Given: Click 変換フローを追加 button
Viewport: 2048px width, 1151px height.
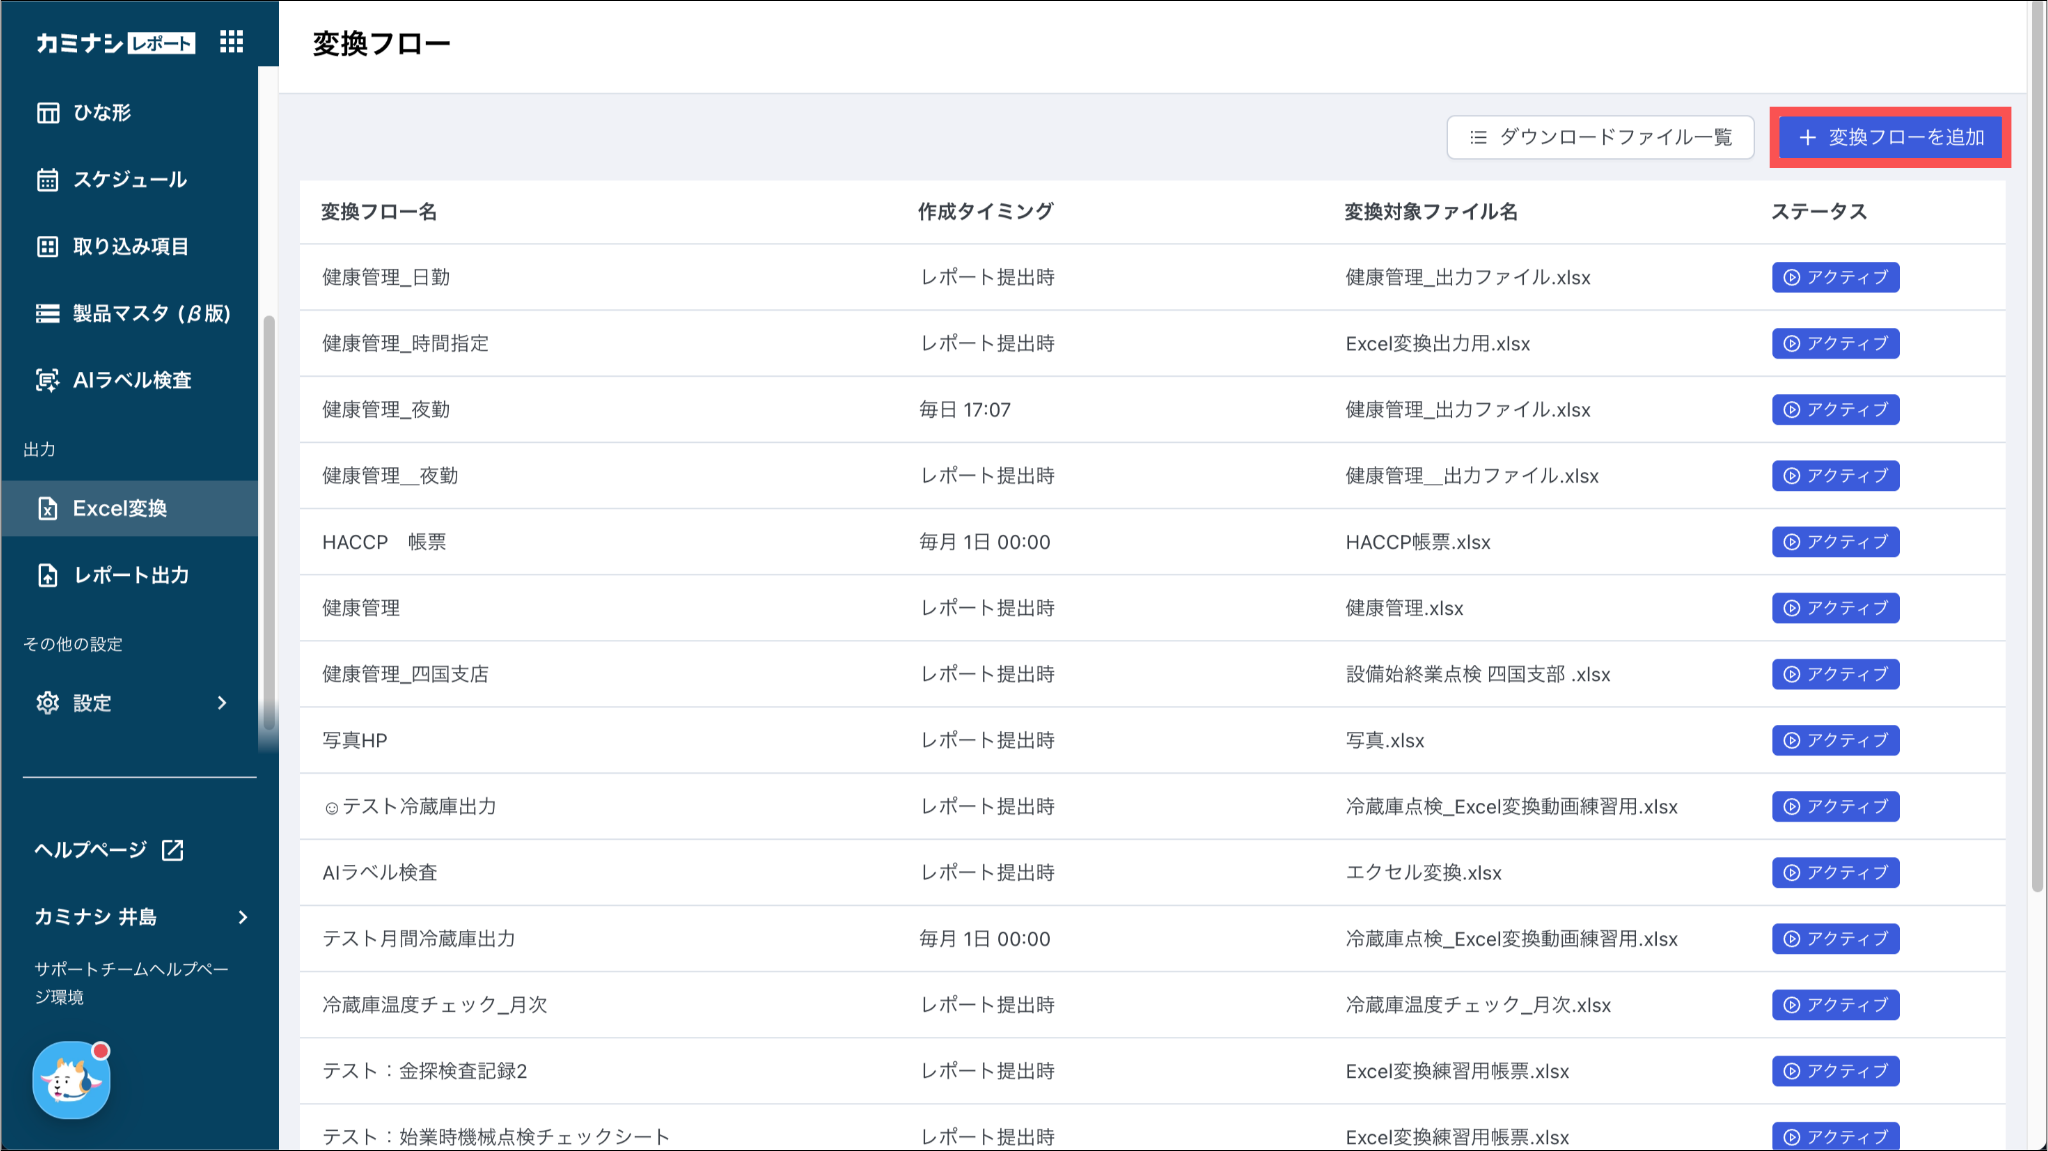Looking at the screenshot, I should point(1890,137).
